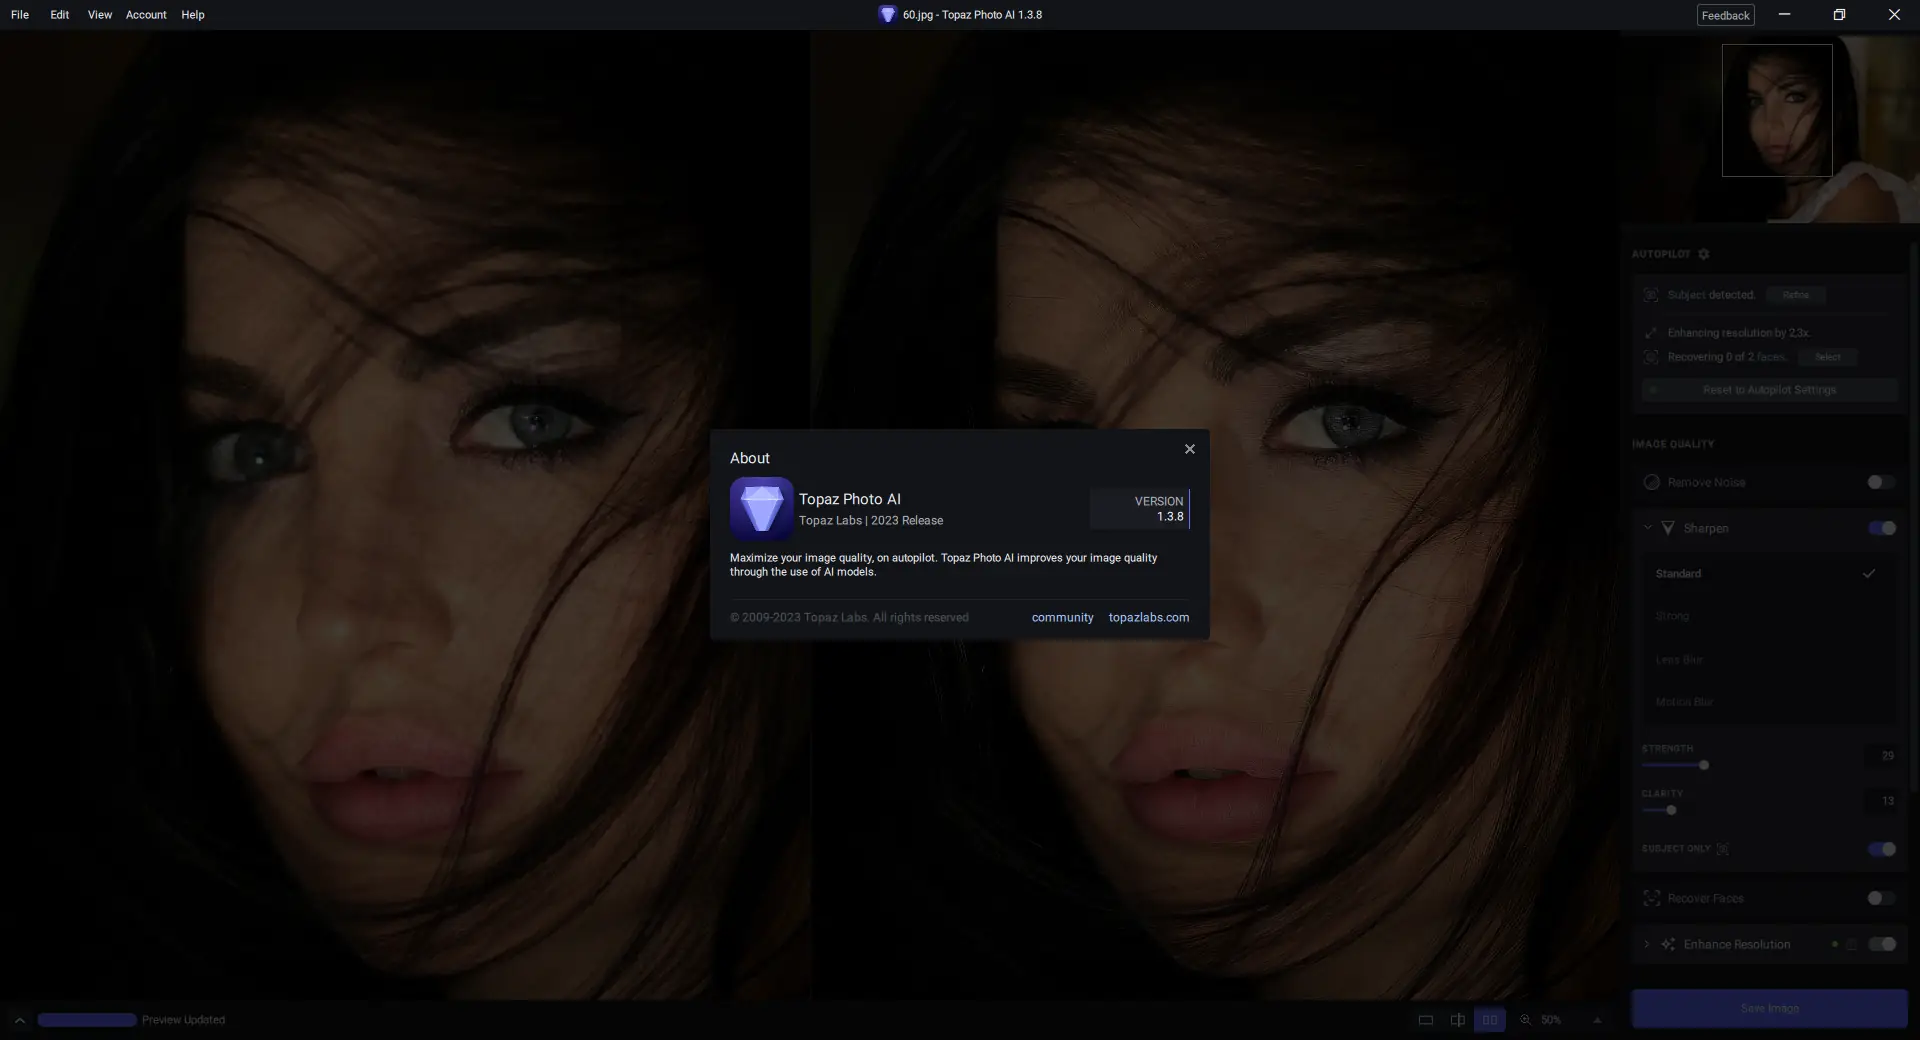This screenshot has height=1040, width=1920.
Task: Adjust the Clarity slider handle
Action: [x=1671, y=810]
